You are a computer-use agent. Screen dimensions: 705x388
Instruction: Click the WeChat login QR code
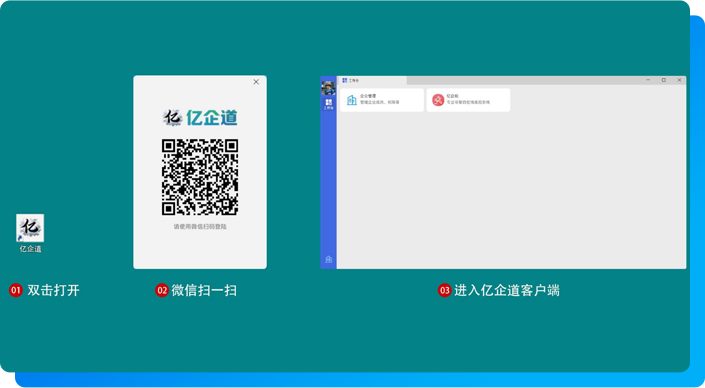coord(200,177)
